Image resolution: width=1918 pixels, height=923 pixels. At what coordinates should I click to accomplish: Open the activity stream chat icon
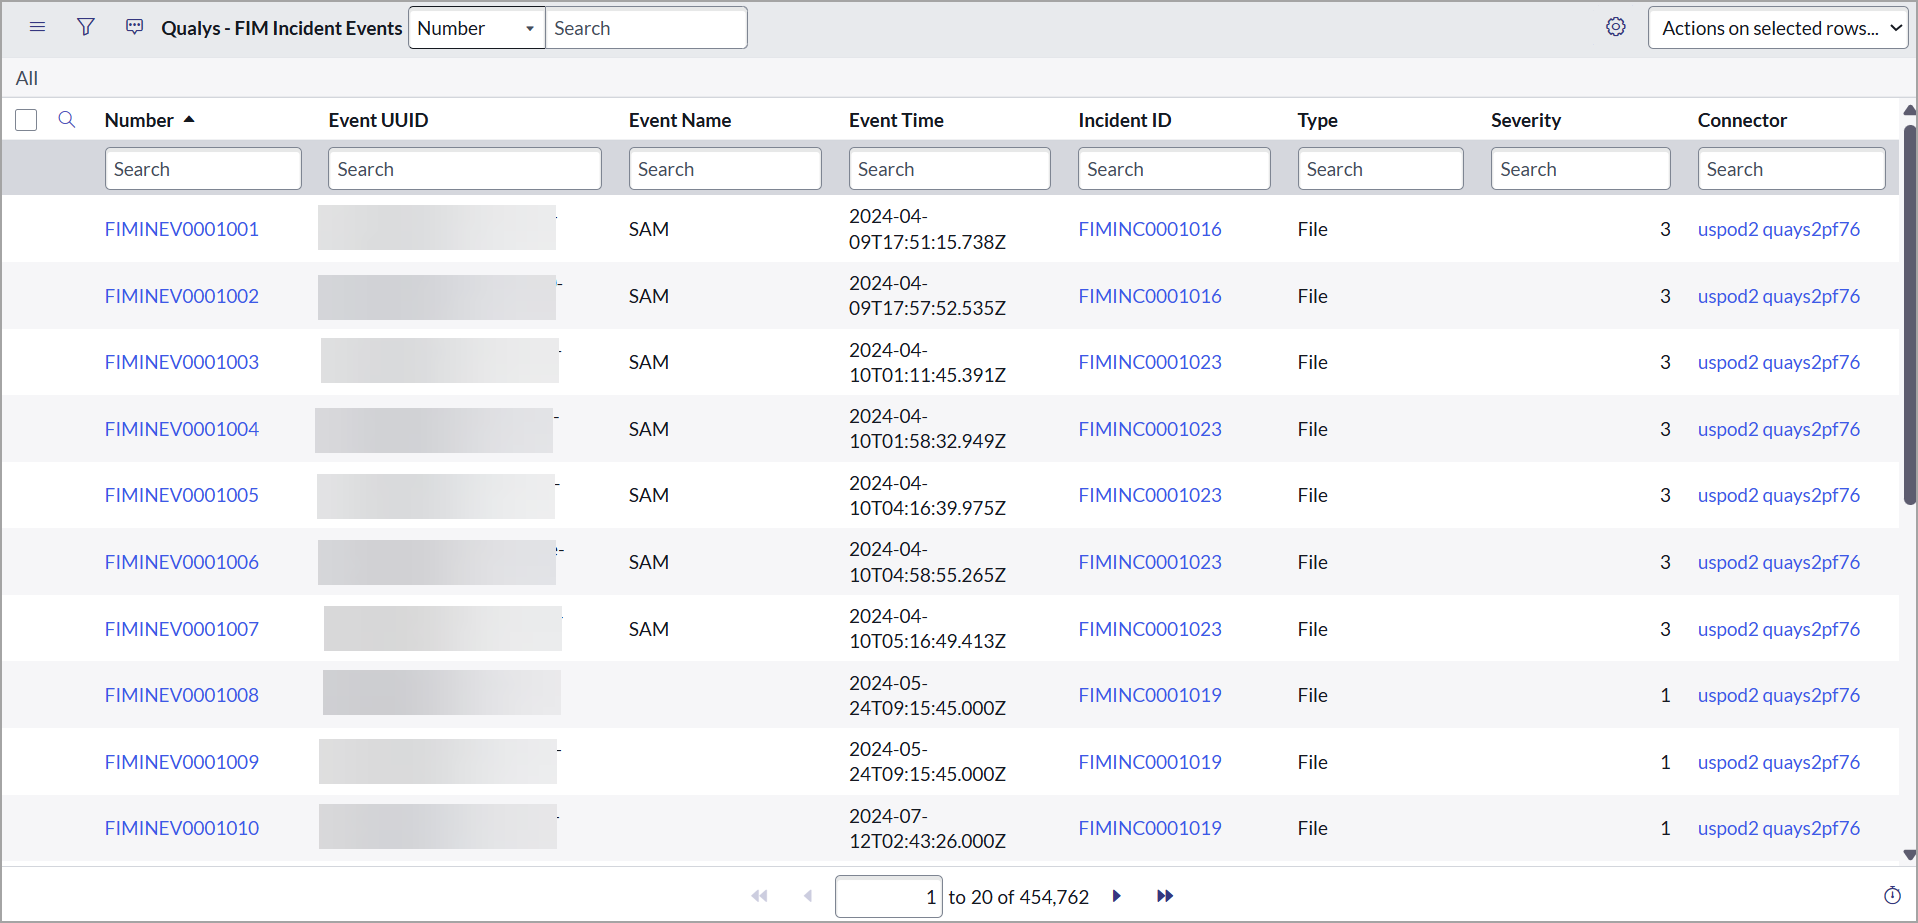coord(134,27)
